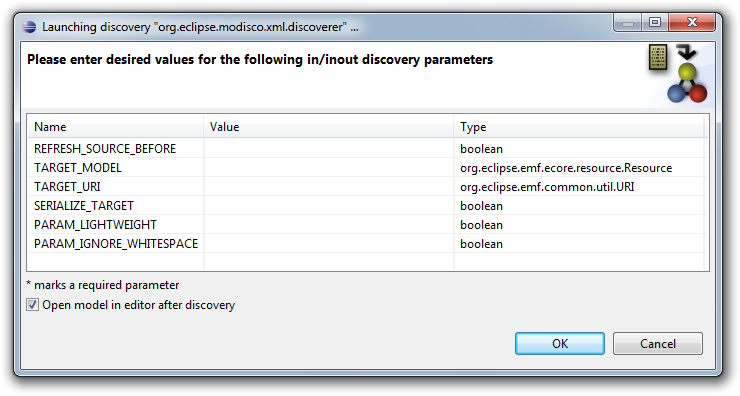740x396 pixels.
Task: Edit the value cell for REFRESH_SOURCE_BEFORE
Action: (x=329, y=149)
